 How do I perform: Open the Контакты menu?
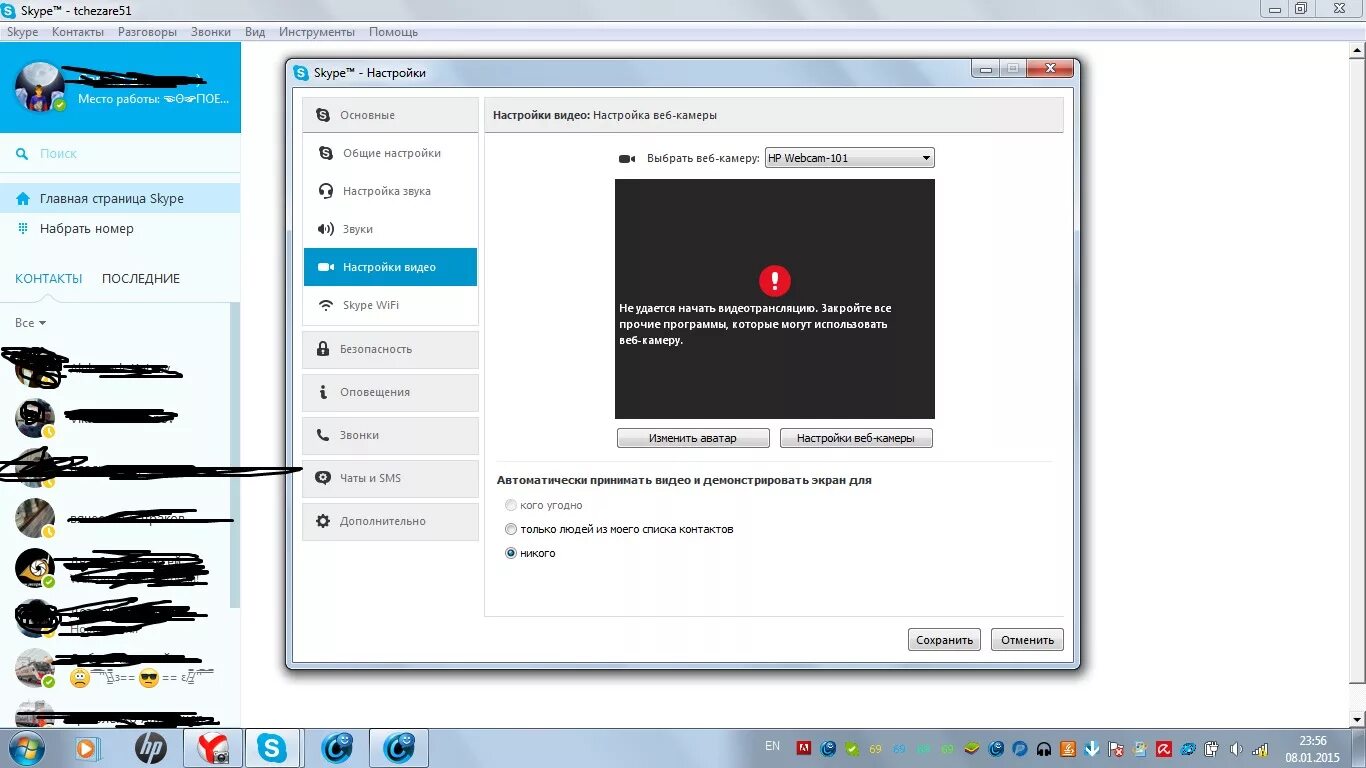78,32
